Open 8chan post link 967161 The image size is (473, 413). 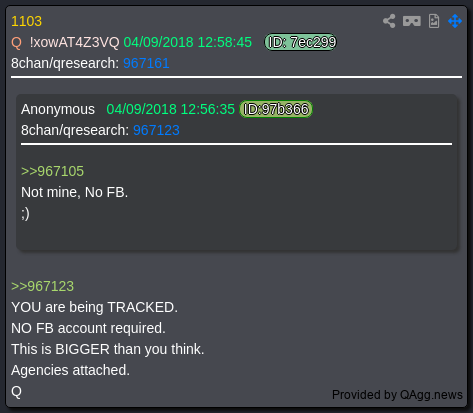pyautogui.click(x=146, y=63)
